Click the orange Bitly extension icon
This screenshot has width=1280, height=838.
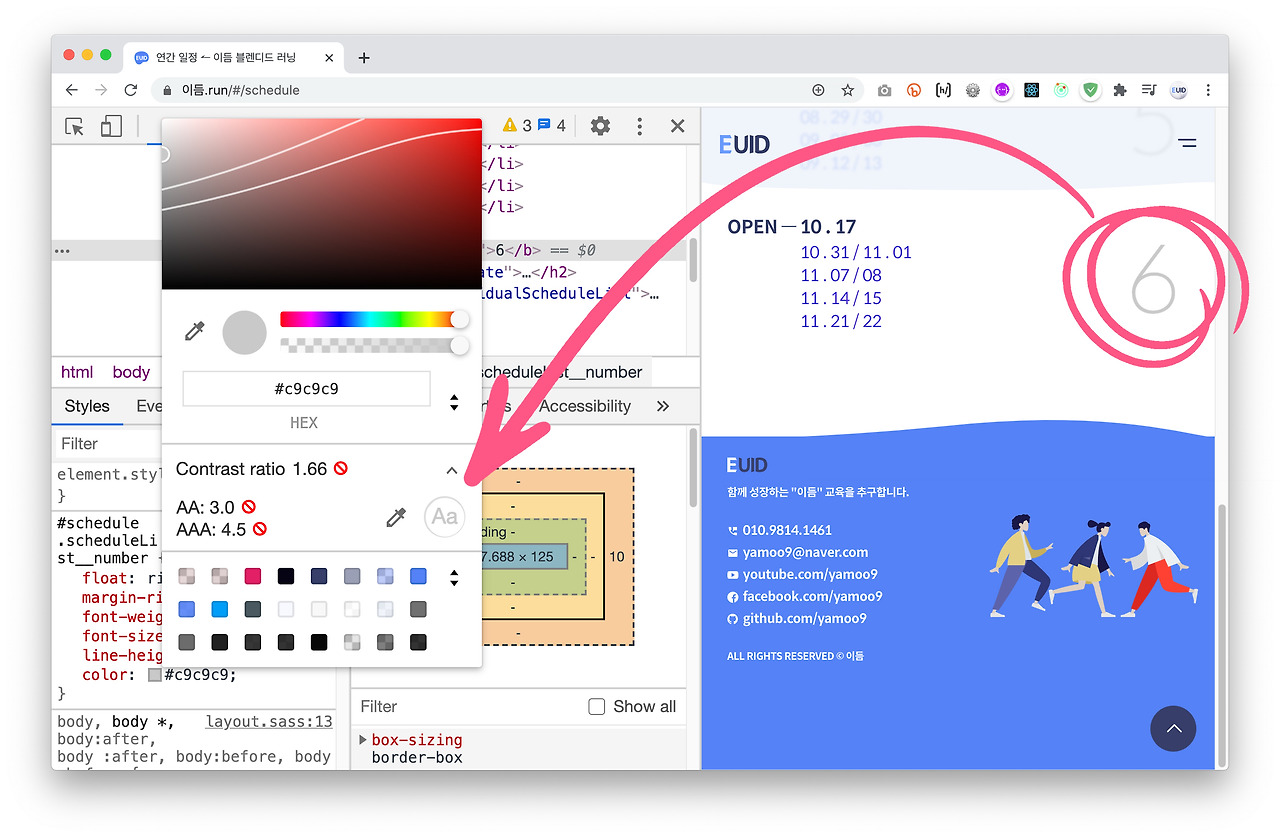(913, 90)
